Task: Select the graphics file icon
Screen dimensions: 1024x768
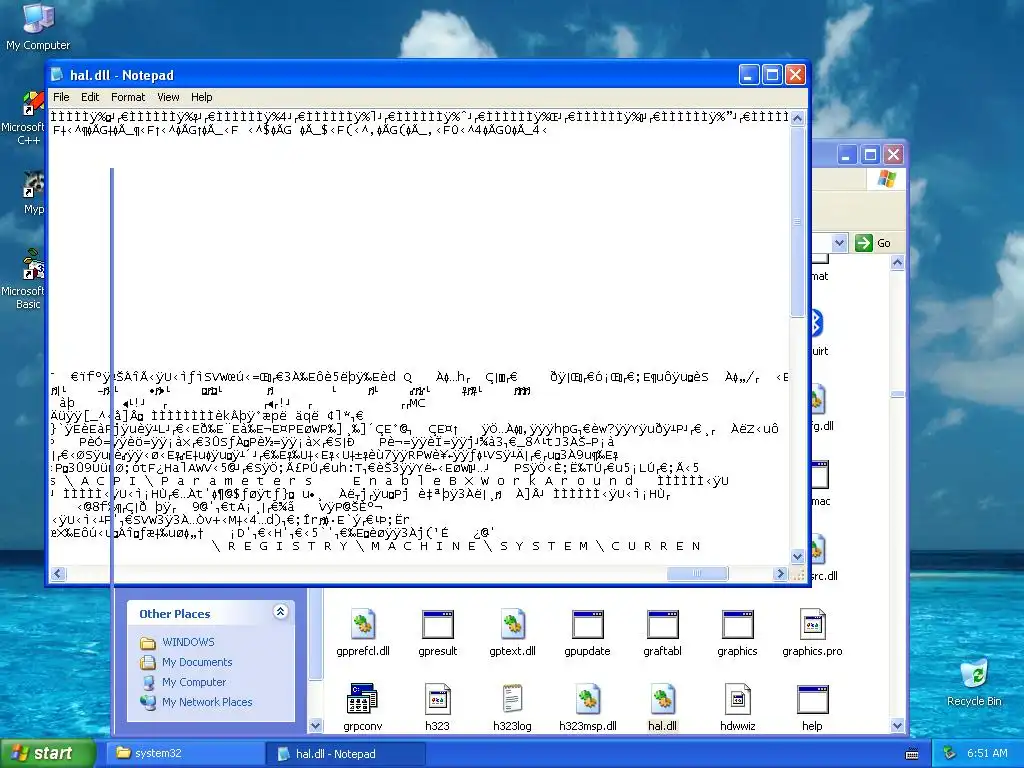Action: (x=737, y=624)
